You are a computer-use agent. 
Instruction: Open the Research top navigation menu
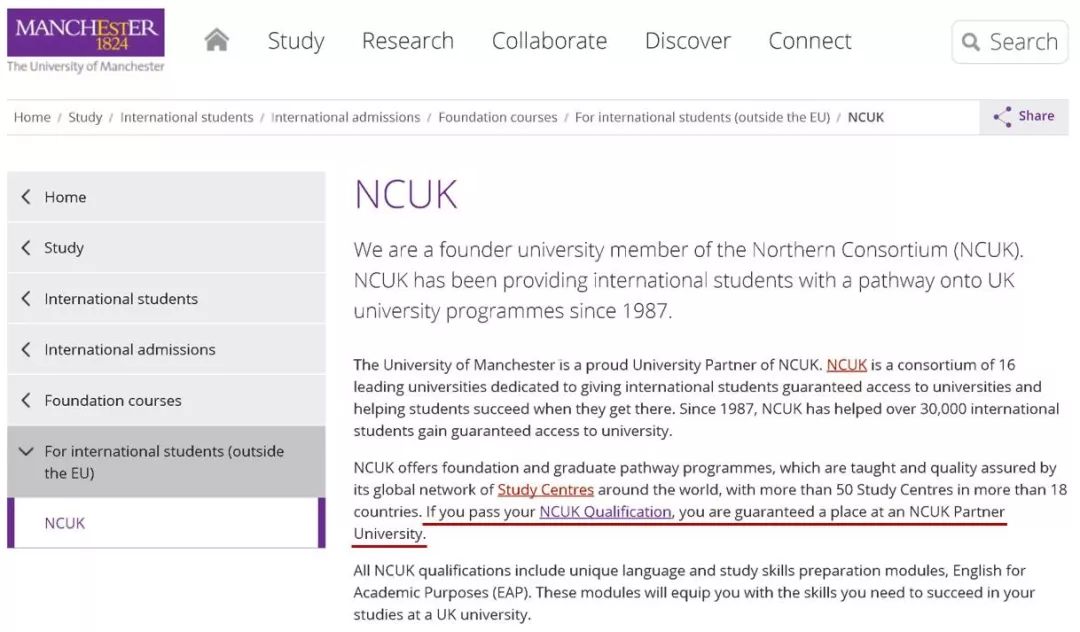(407, 41)
